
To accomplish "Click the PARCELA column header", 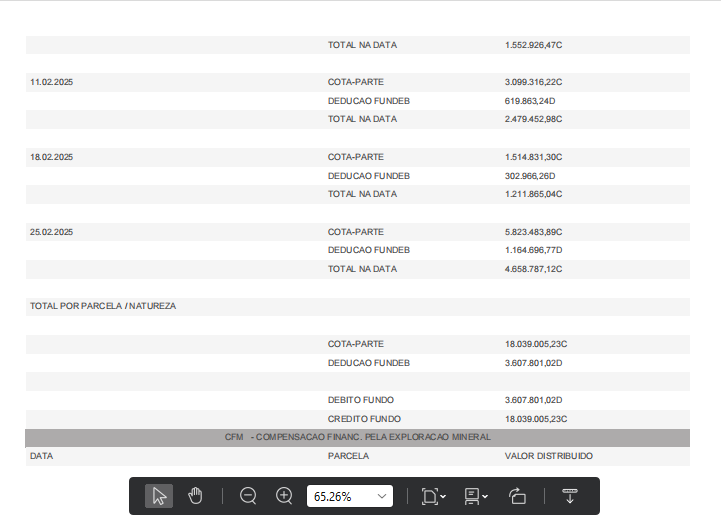I will coord(348,456).
